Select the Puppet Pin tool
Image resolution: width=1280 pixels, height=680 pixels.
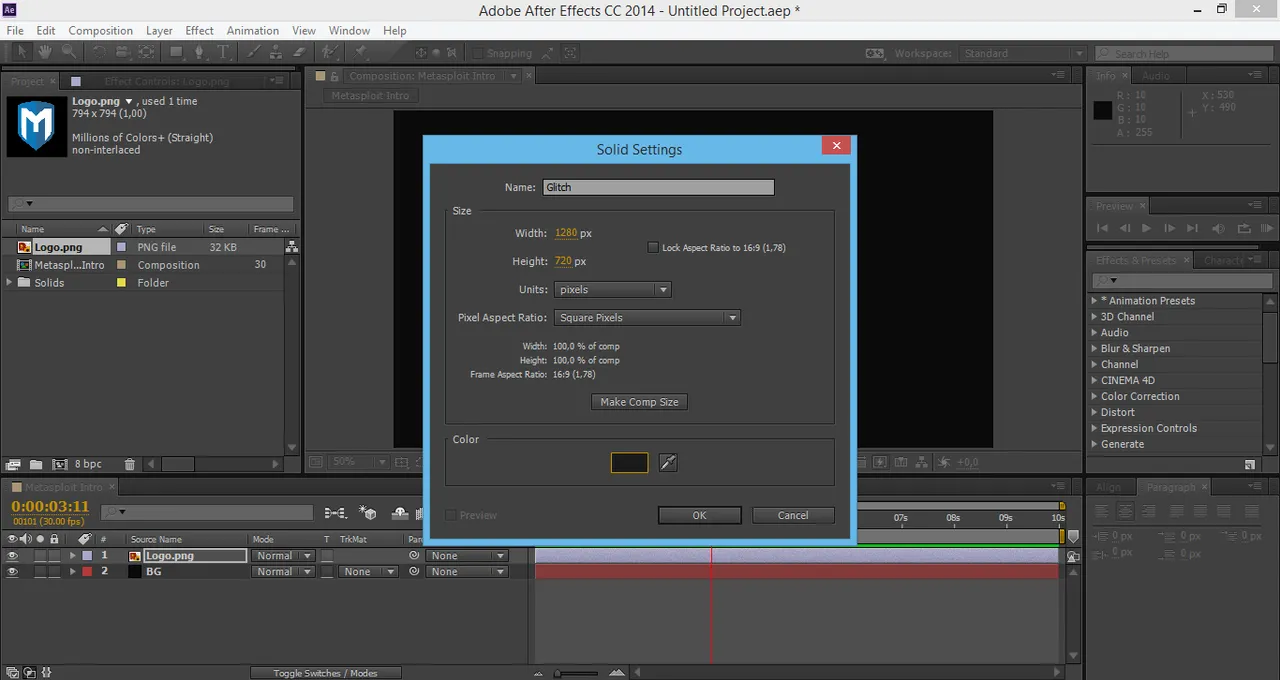pos(360,52)
